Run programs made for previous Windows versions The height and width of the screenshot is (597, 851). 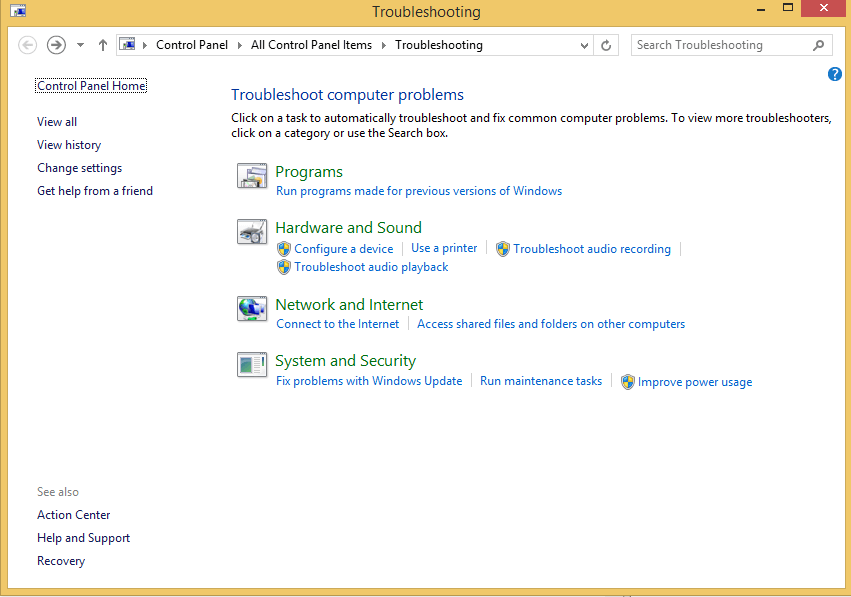pyautogui.click(x=419, y=191)
